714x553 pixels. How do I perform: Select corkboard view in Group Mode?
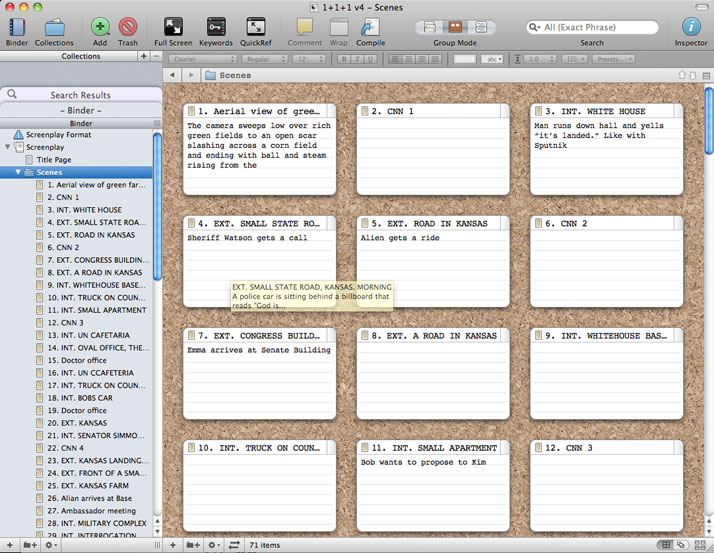coord(455,27)
